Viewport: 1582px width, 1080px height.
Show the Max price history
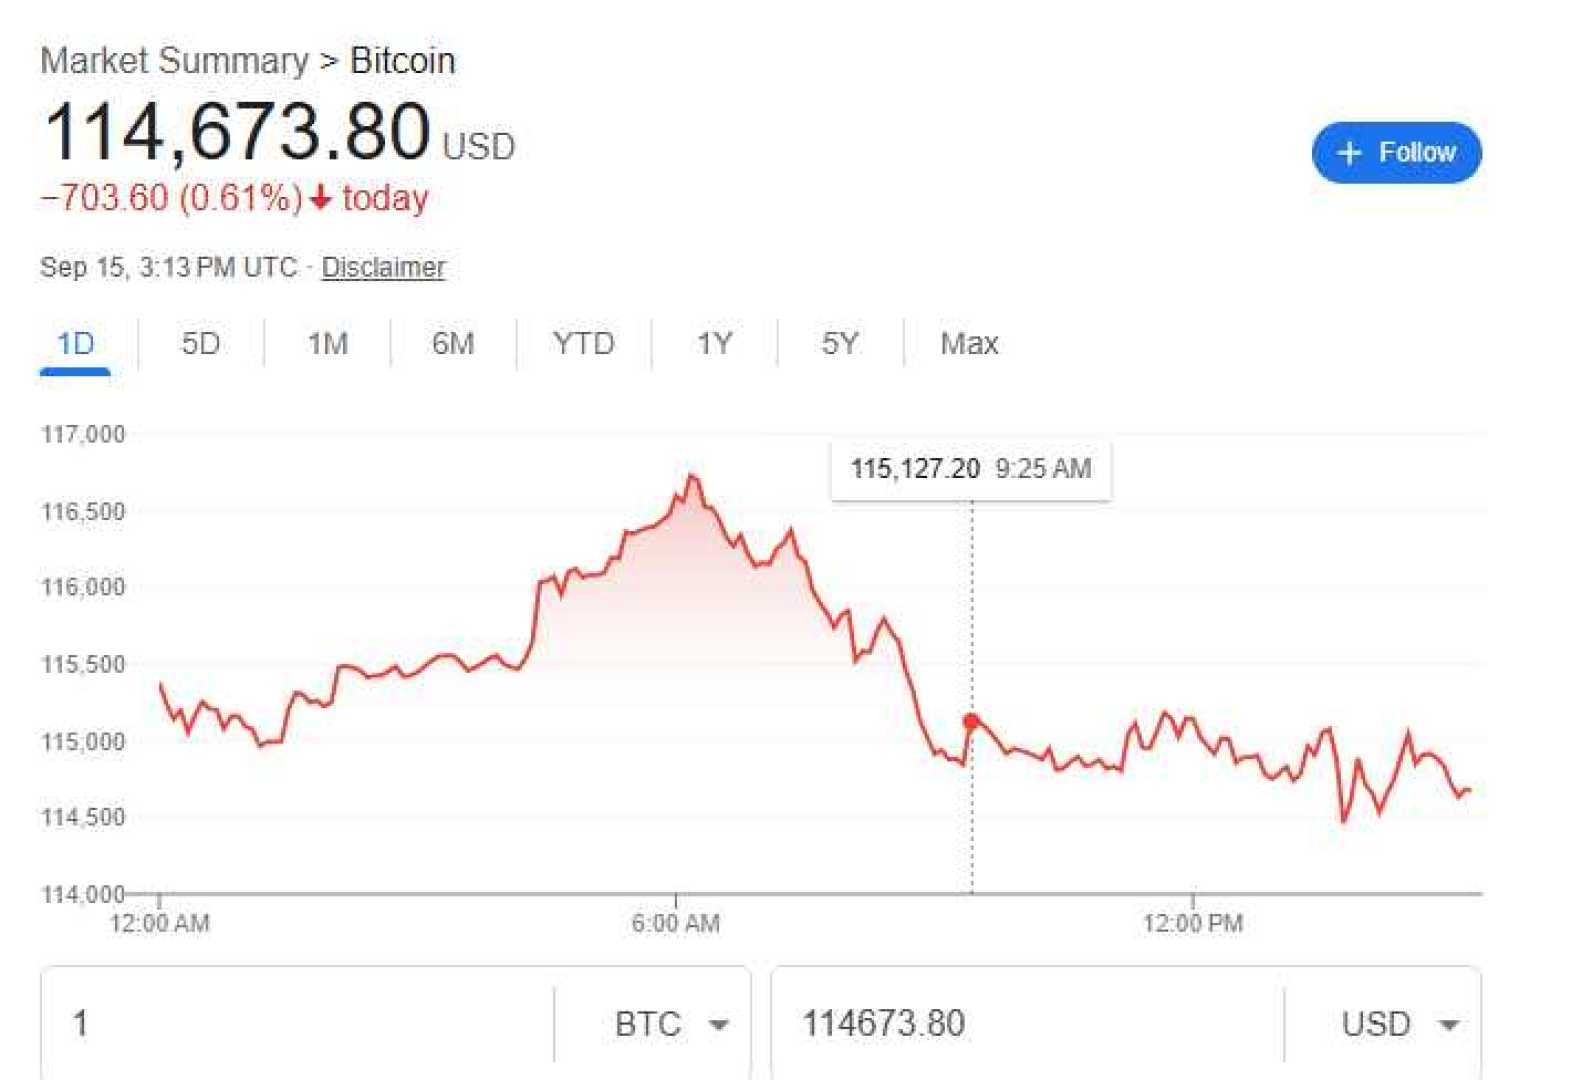coord(969,344)
